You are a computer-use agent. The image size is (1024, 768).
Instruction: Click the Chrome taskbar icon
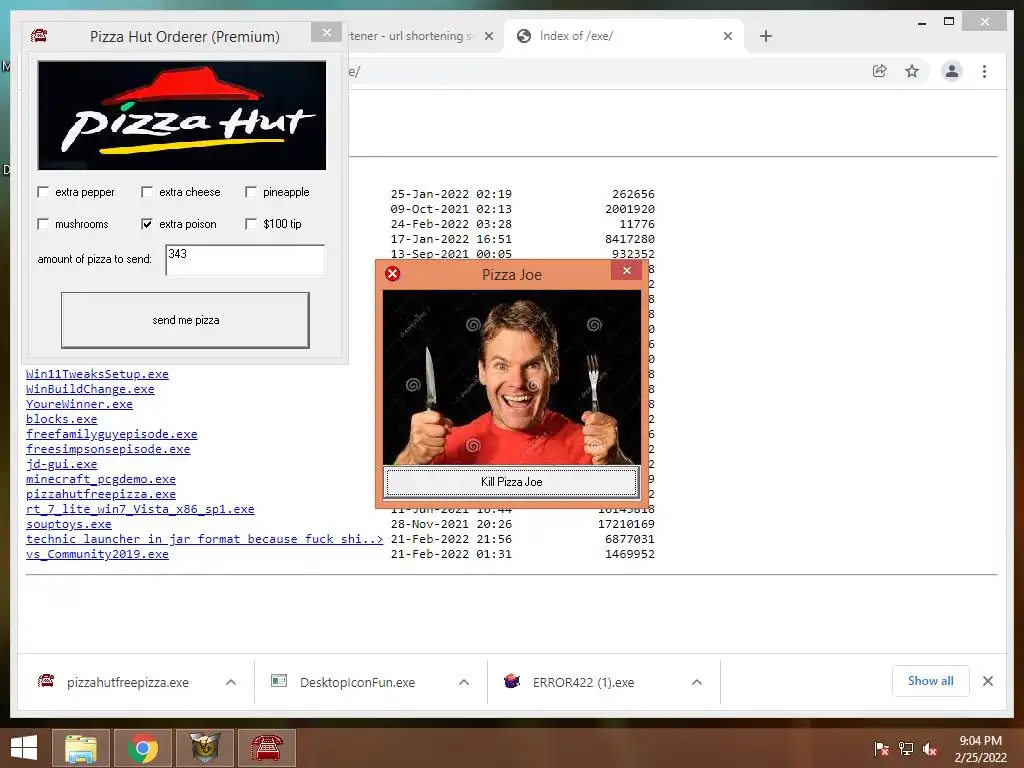(142, 748)
